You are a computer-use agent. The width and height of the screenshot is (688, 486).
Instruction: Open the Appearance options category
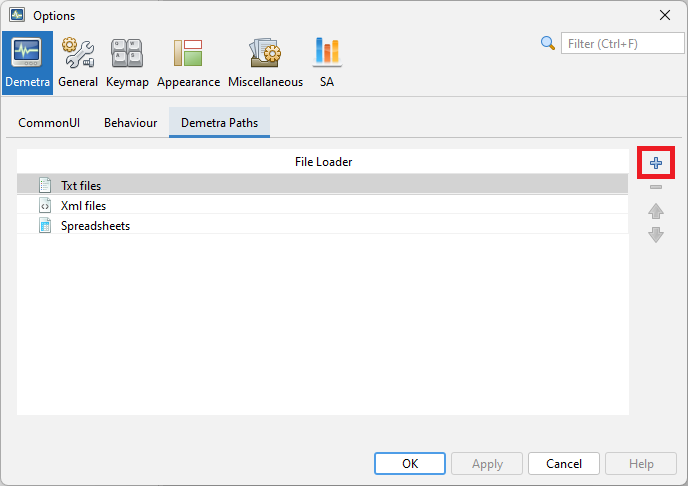point(188,63)
